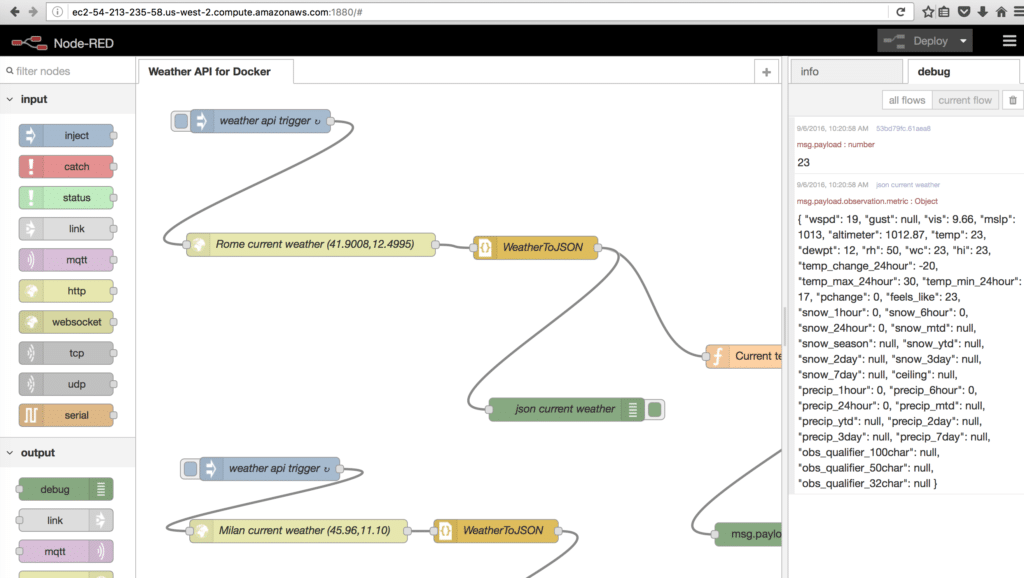The width and height of the screenshot is (1024, 578).
Task: Pick the http input node in palette
Action: click(66, 291)
